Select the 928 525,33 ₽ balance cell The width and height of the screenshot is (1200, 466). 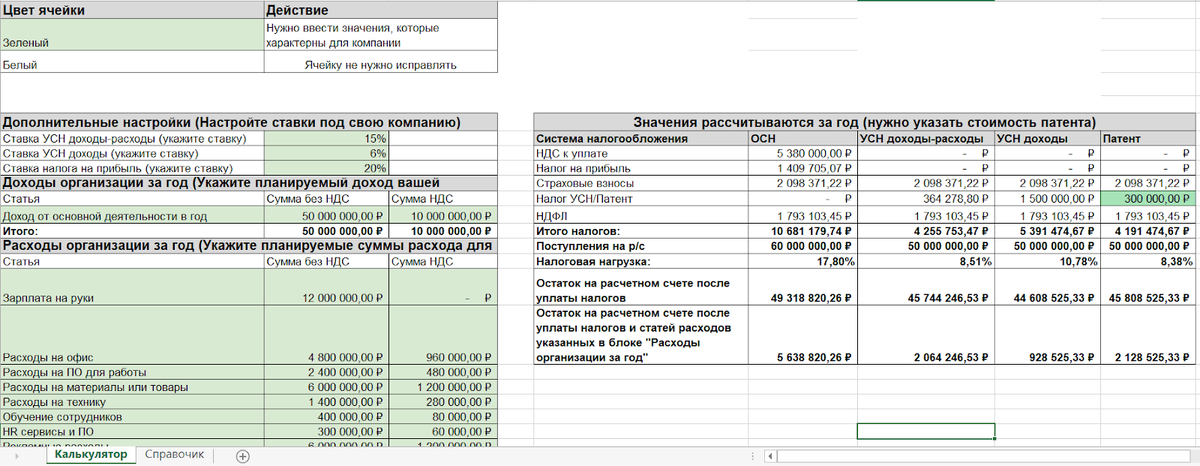(1047, 337)
